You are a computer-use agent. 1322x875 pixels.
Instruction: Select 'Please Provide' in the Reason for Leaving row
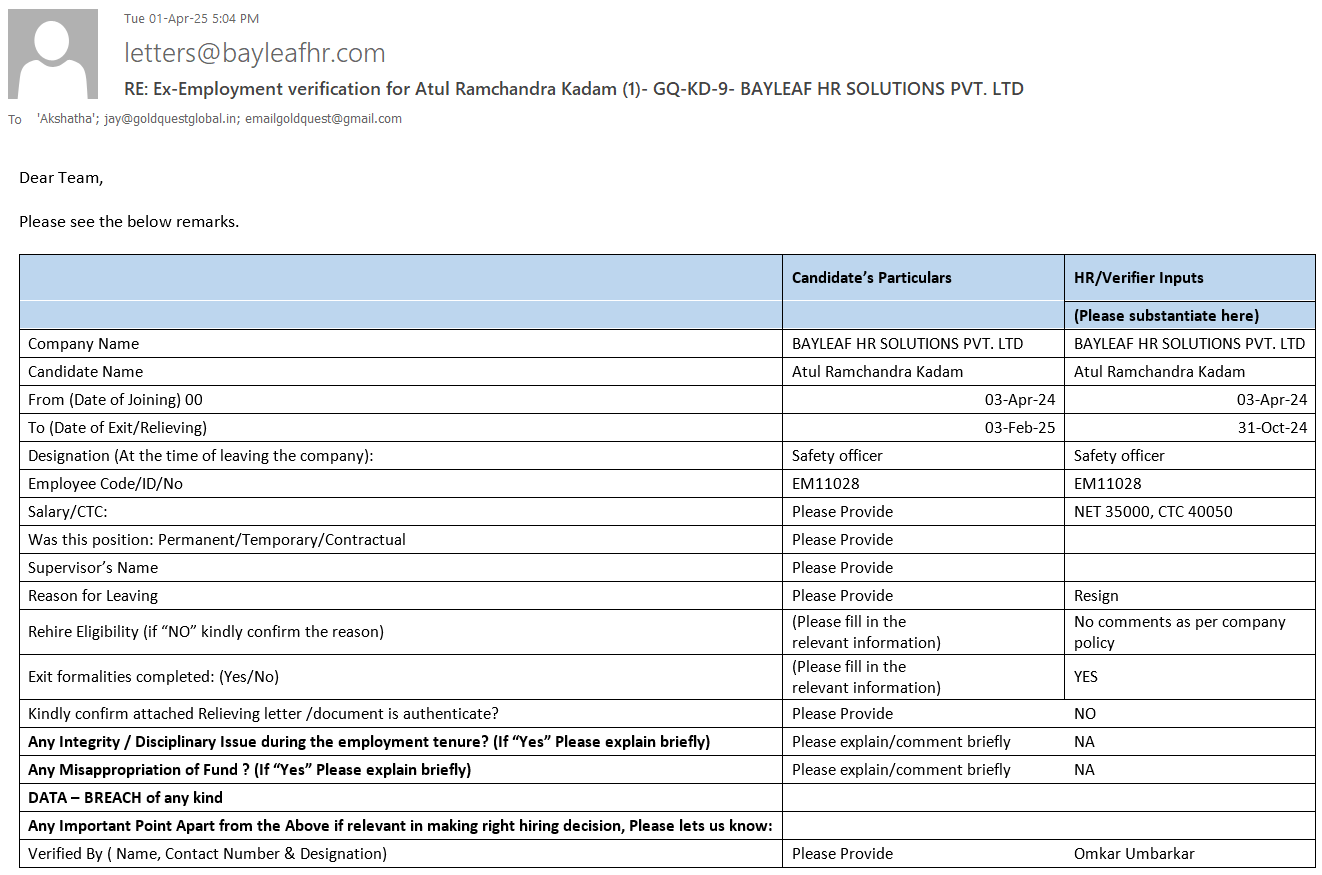(x=843, y=596)
